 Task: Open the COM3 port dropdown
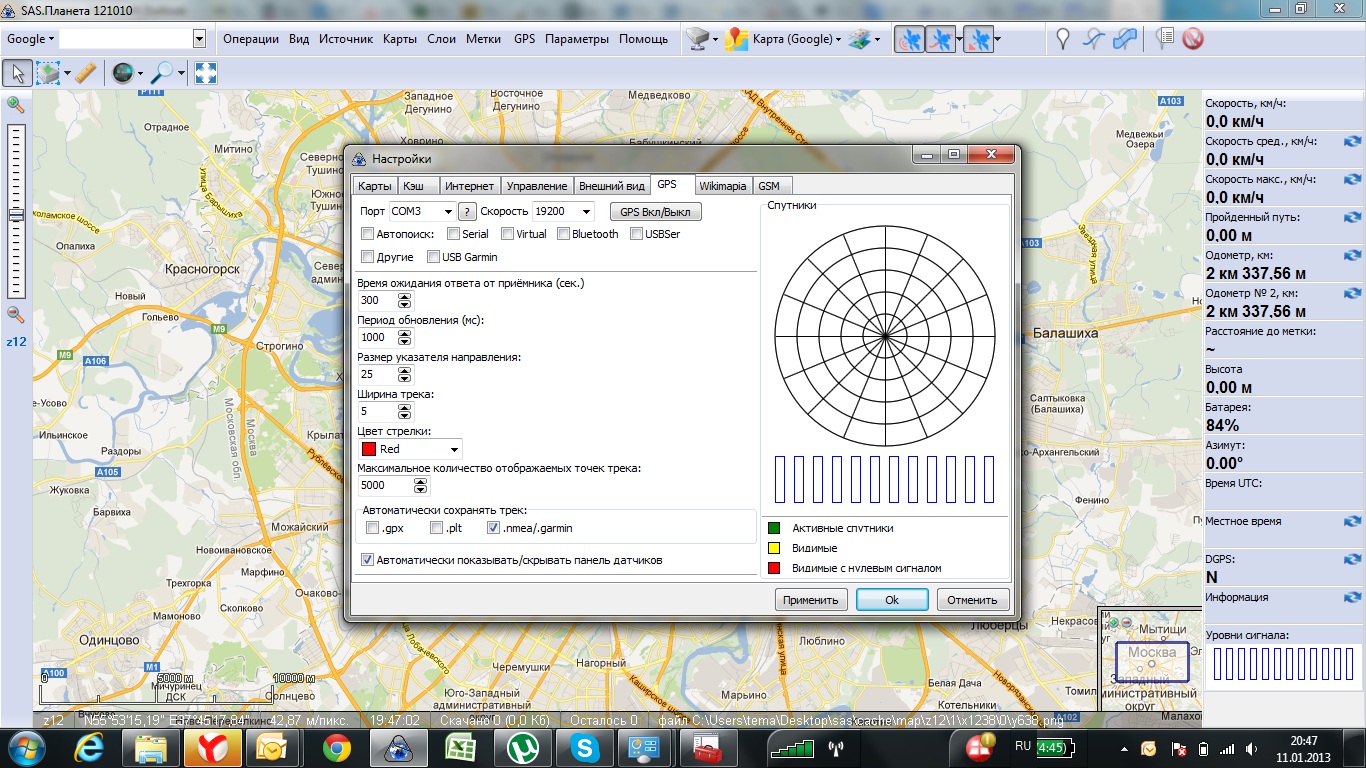[447, 212]
